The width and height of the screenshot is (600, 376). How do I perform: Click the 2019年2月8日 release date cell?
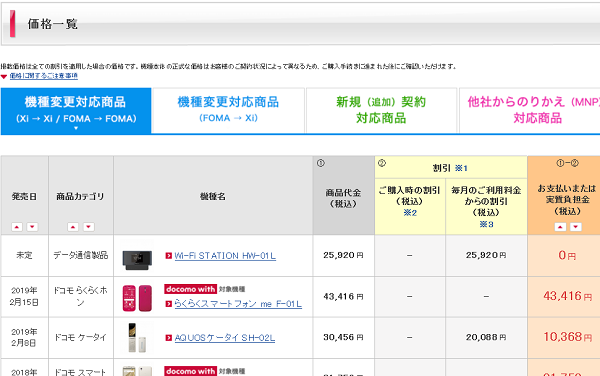click(24, 337)
